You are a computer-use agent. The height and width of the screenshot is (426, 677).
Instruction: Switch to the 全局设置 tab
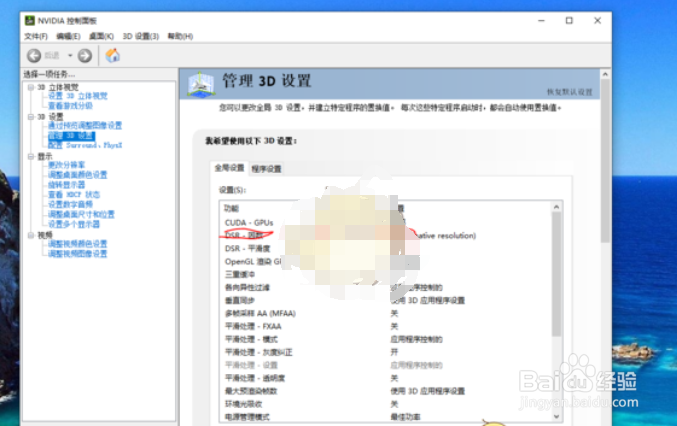pos(229,168)
